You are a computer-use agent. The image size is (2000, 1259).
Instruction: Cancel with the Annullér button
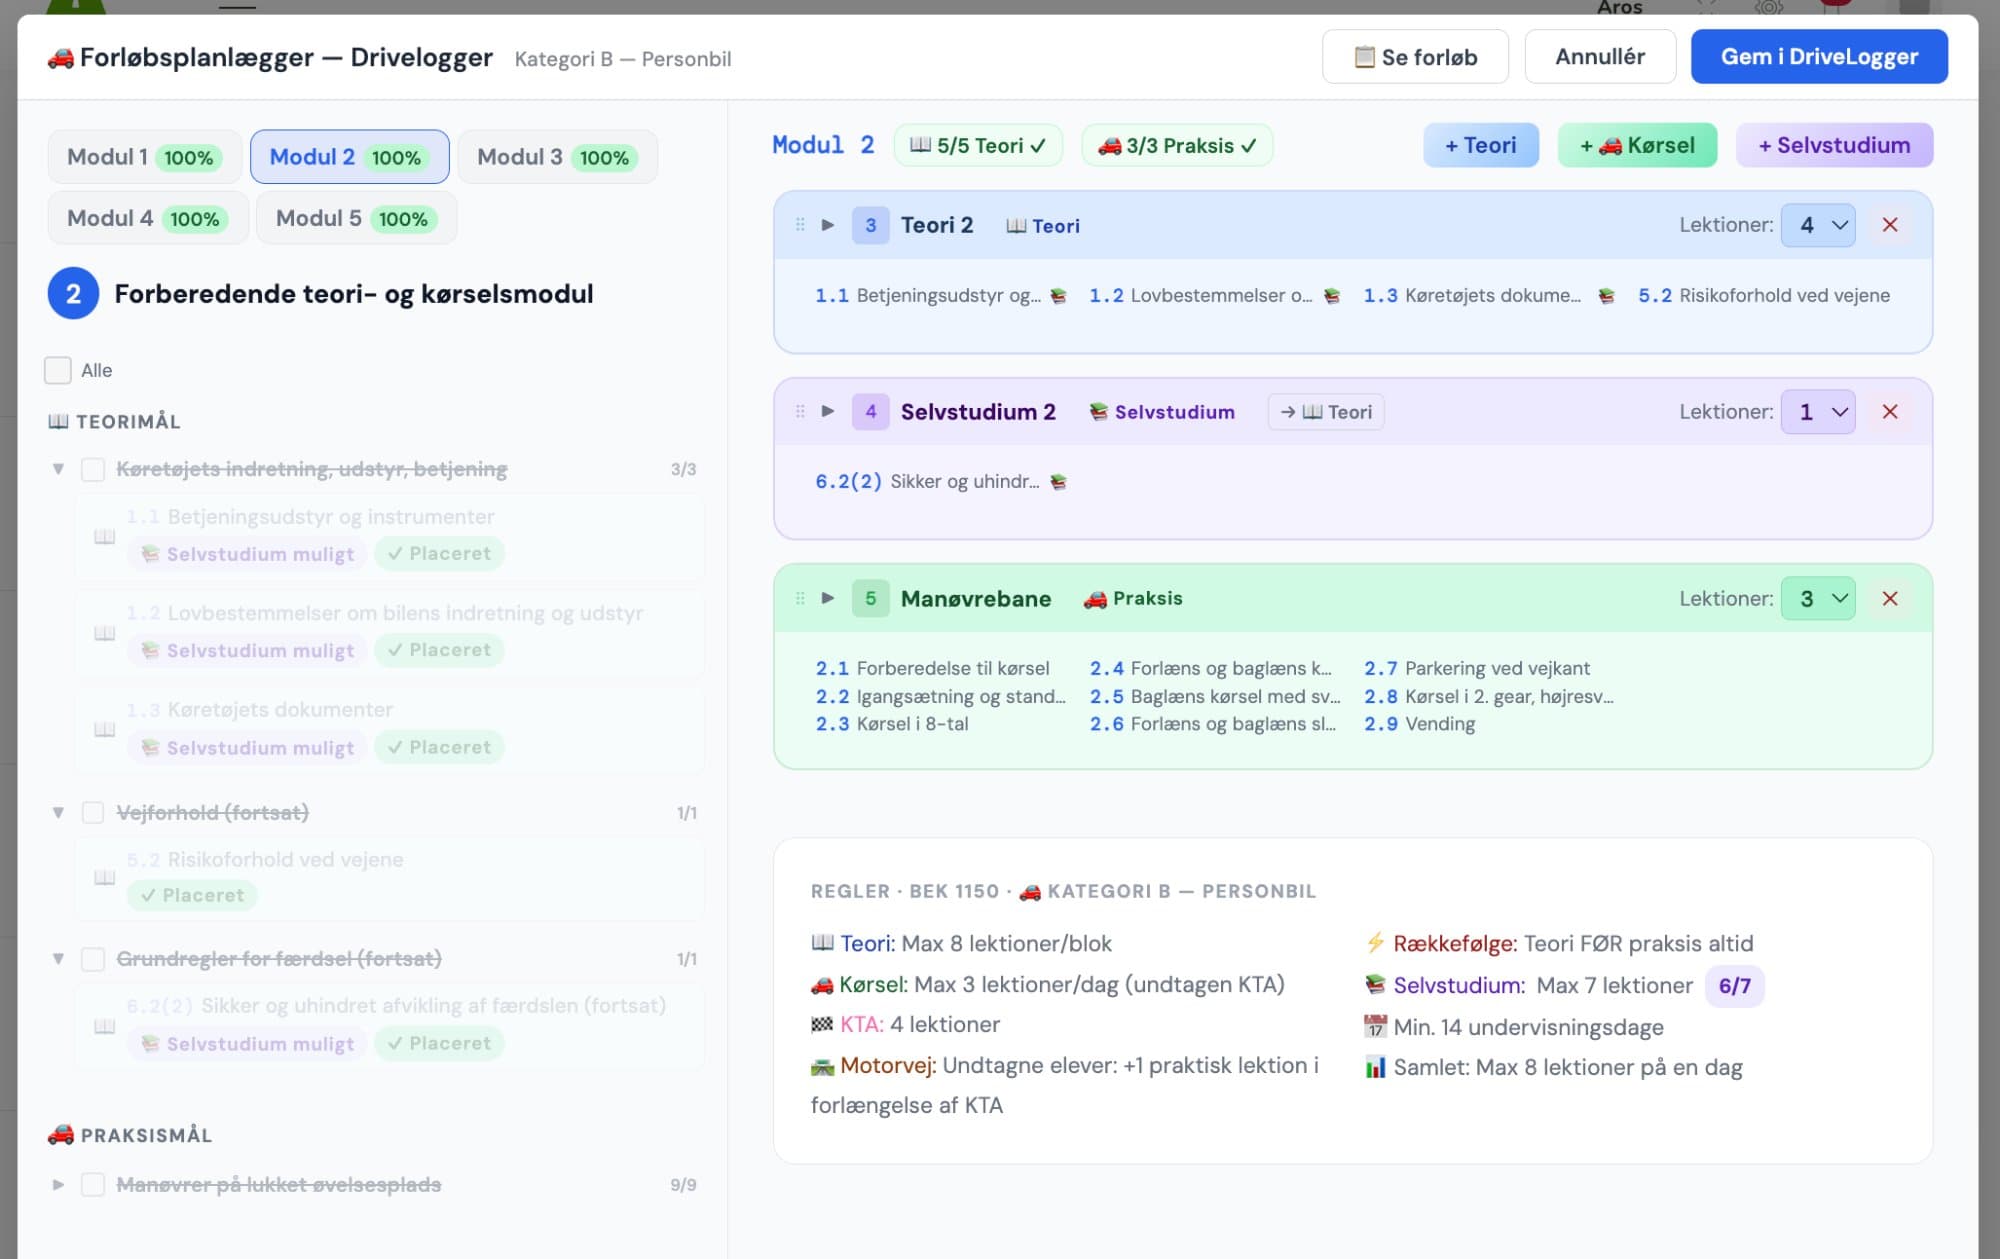(1600, 57)
